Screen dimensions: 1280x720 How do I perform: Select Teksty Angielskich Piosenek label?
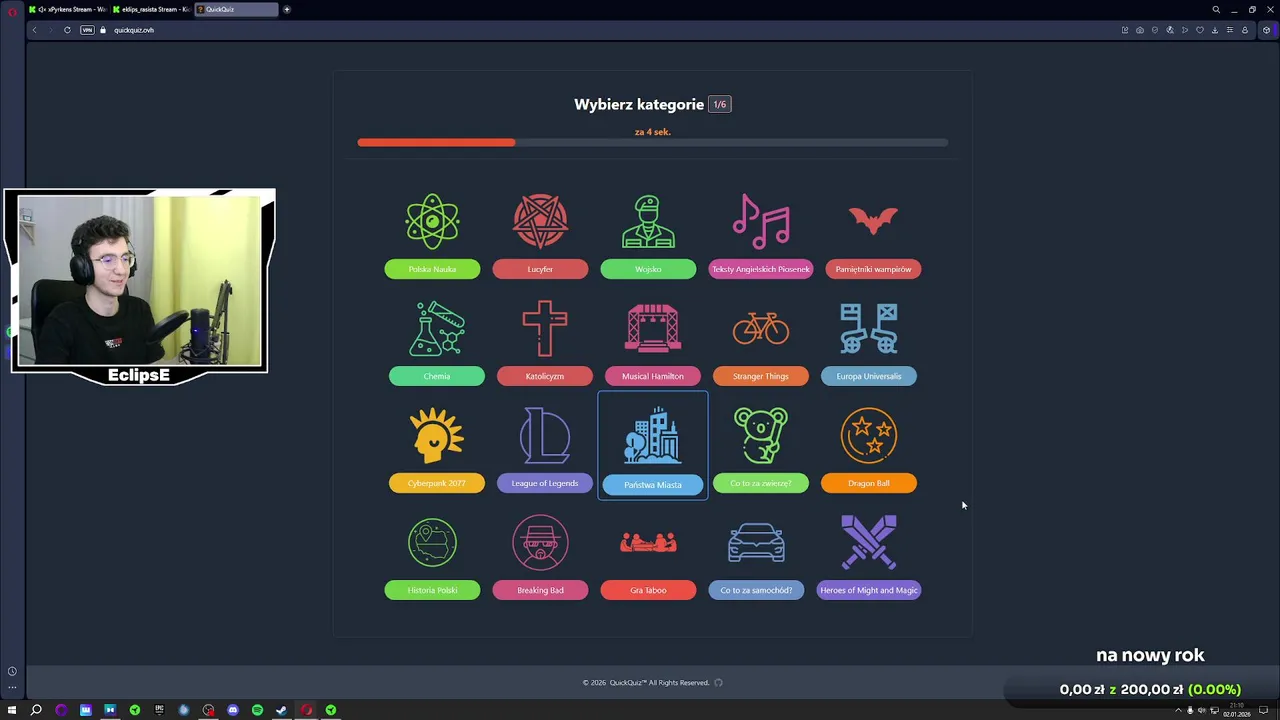[761, 269]
